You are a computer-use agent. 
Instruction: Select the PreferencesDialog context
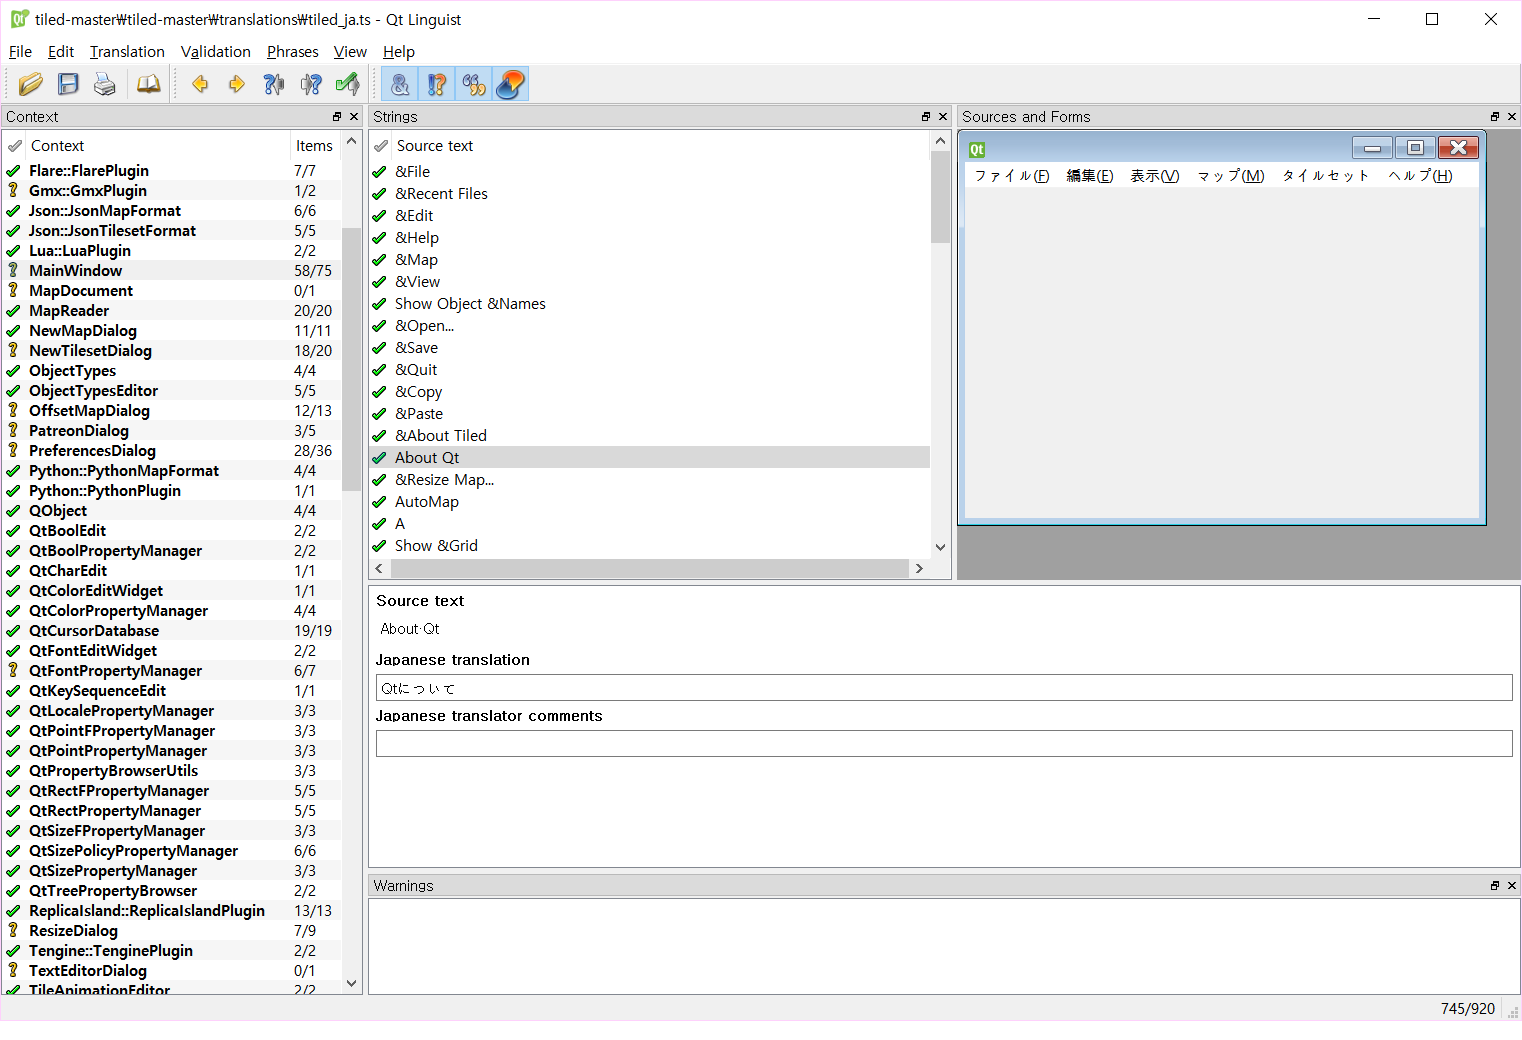172,451
